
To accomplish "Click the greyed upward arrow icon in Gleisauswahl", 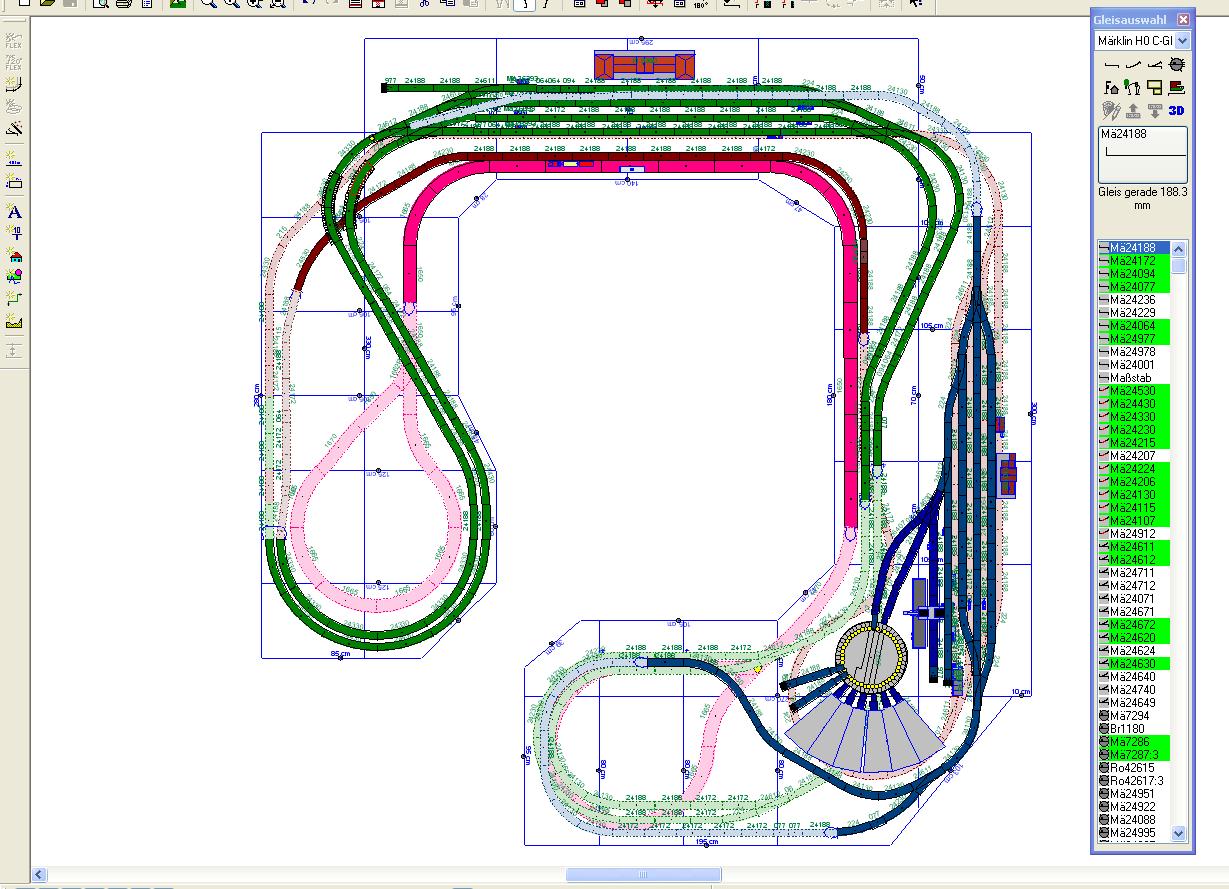I will 1132,110.
